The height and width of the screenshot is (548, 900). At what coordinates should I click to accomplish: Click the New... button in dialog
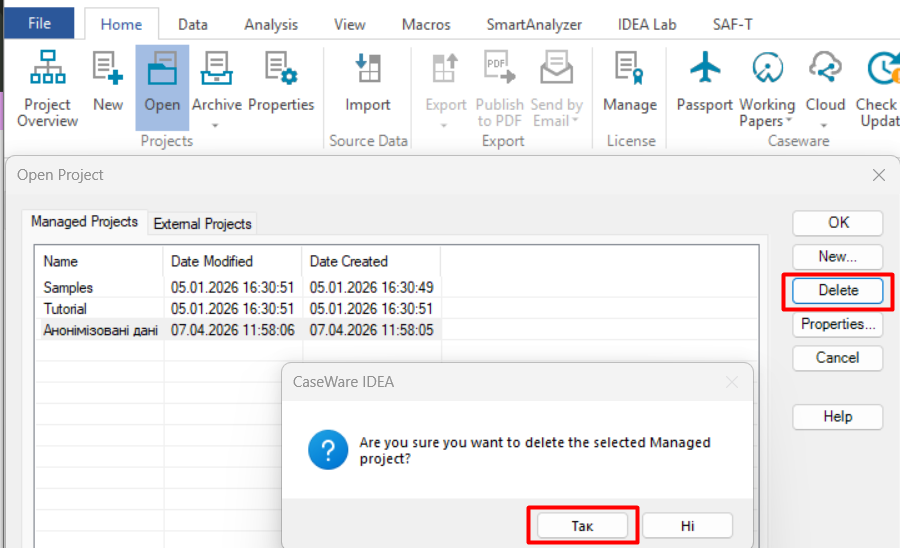tap(837, 256)
